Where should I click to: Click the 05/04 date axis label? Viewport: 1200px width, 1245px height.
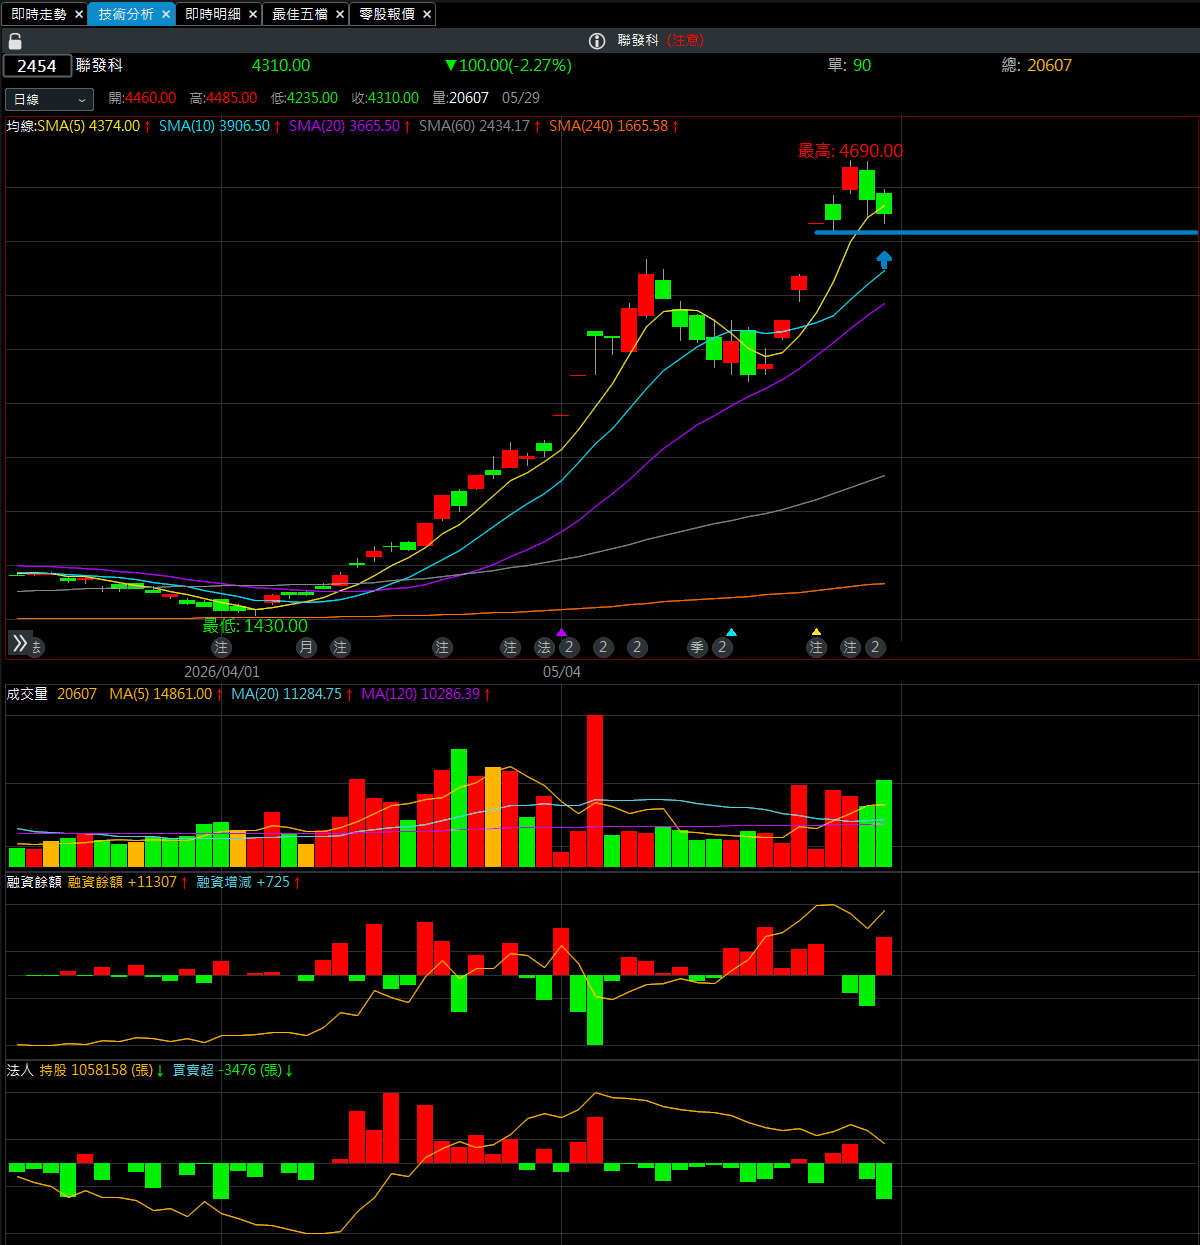(562, 672)
